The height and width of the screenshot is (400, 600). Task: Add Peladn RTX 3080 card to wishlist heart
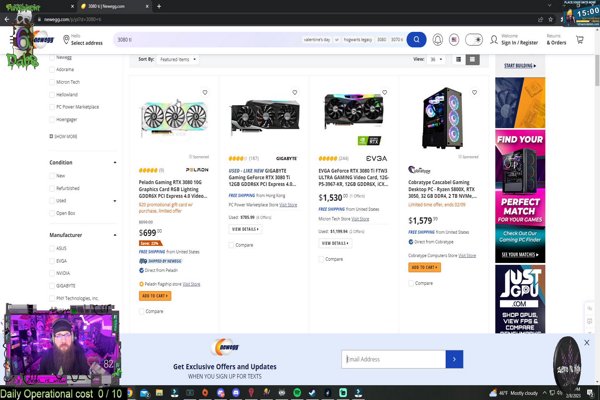tap(205, 92)
